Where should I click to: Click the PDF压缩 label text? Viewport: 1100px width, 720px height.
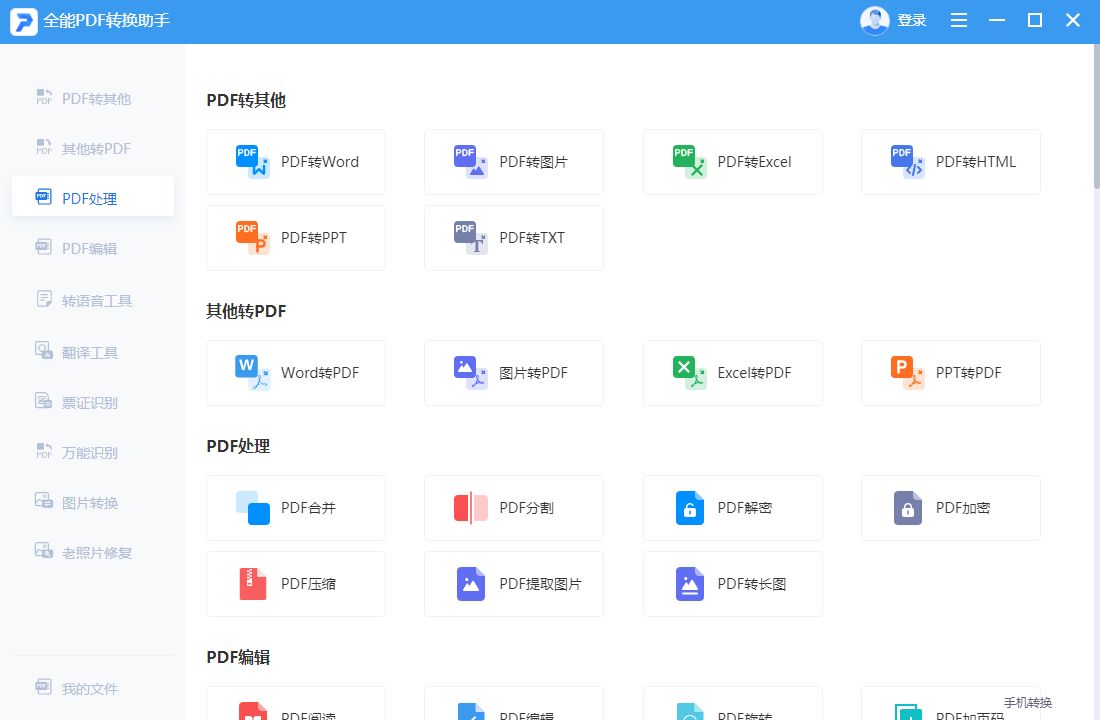pos(309,584)
